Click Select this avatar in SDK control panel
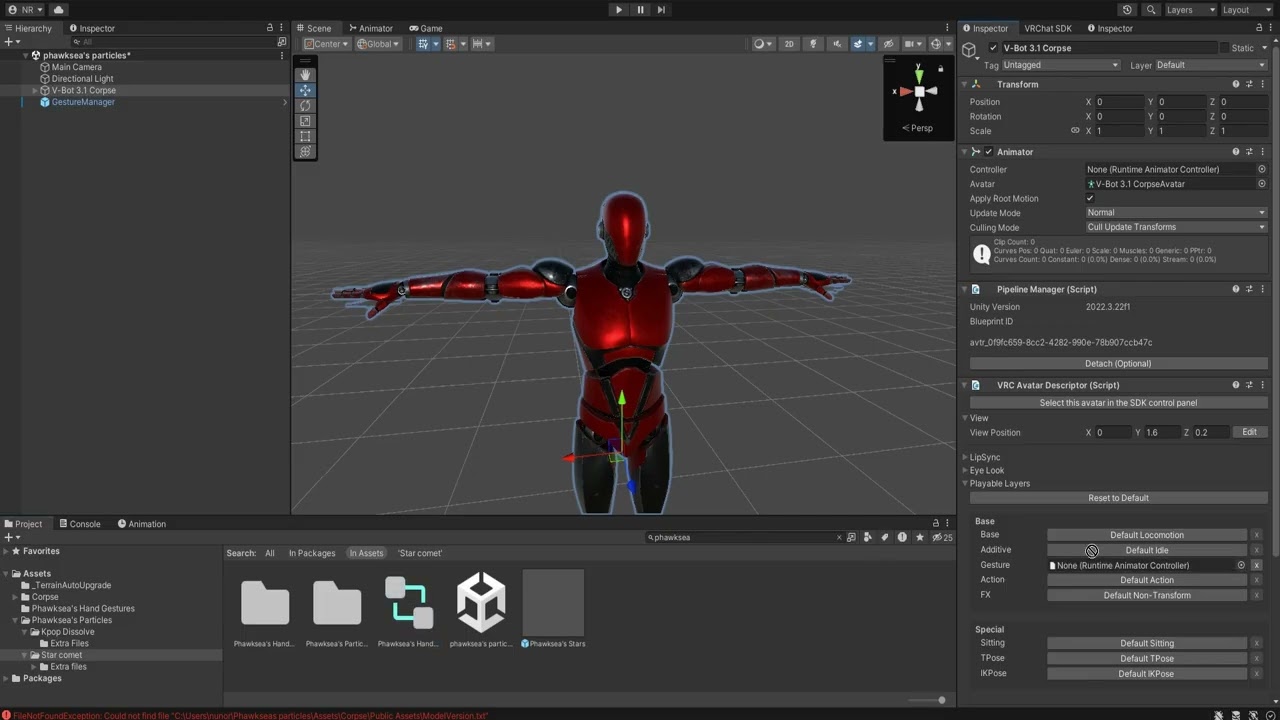Screen dimensions: 1280x720 point(1118,403)
